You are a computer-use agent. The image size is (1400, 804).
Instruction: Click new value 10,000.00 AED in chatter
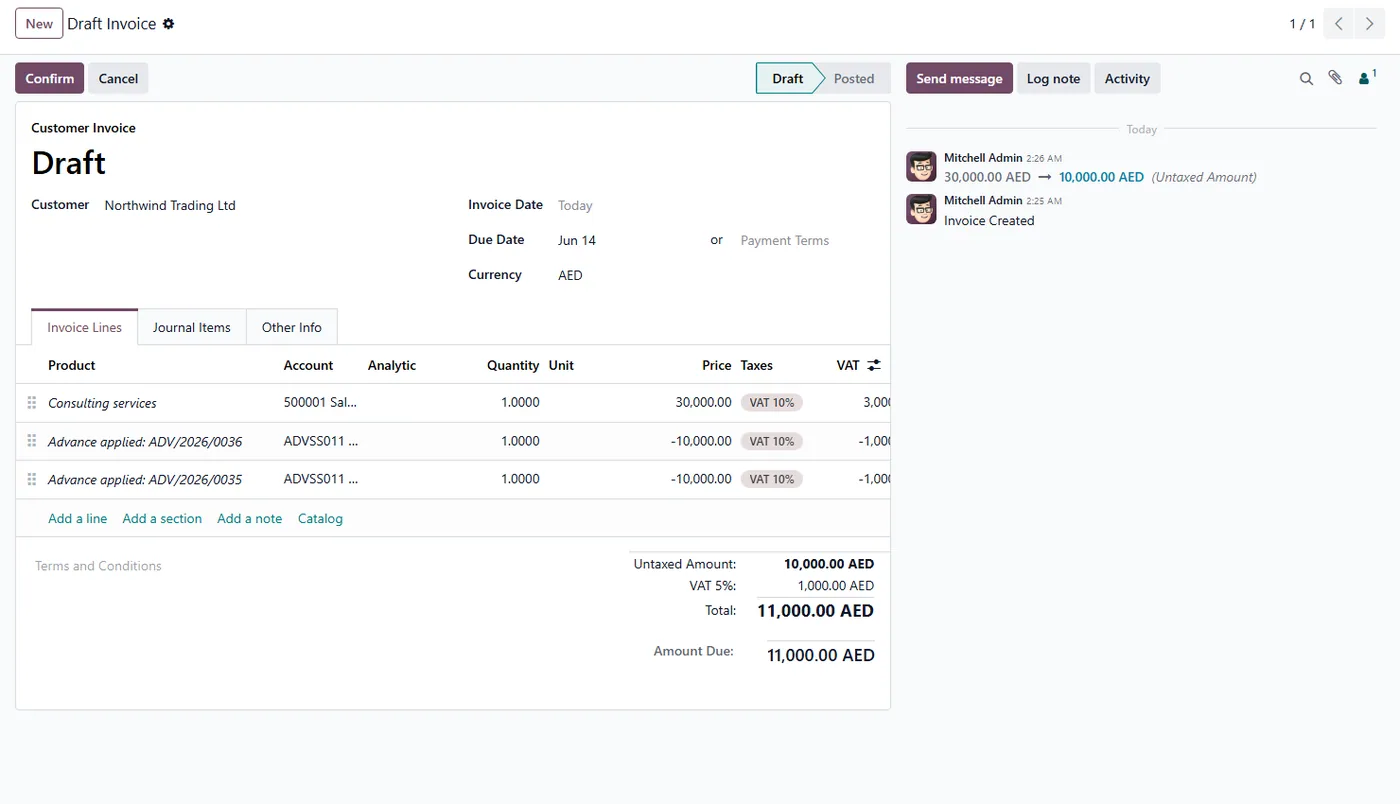click(x=1101, y=177)
